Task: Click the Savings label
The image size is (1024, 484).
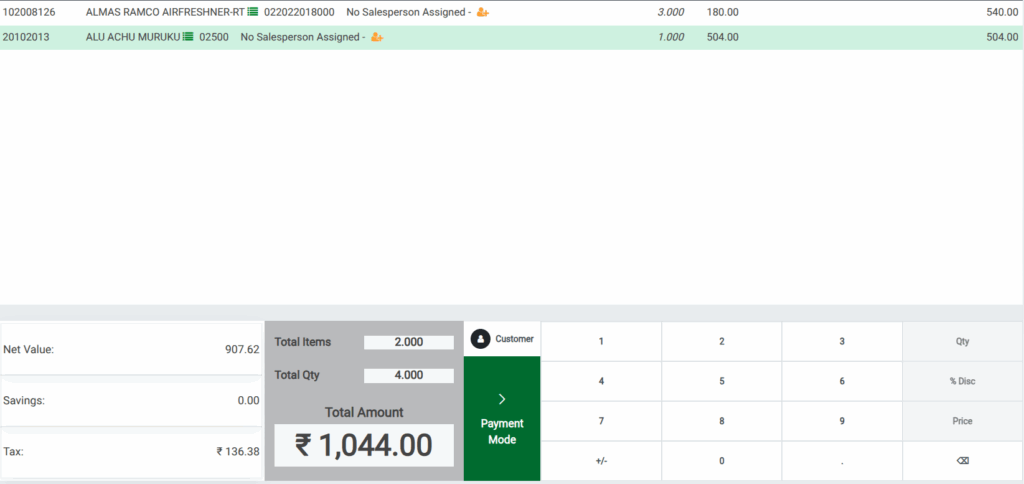Action: (24, 400)
